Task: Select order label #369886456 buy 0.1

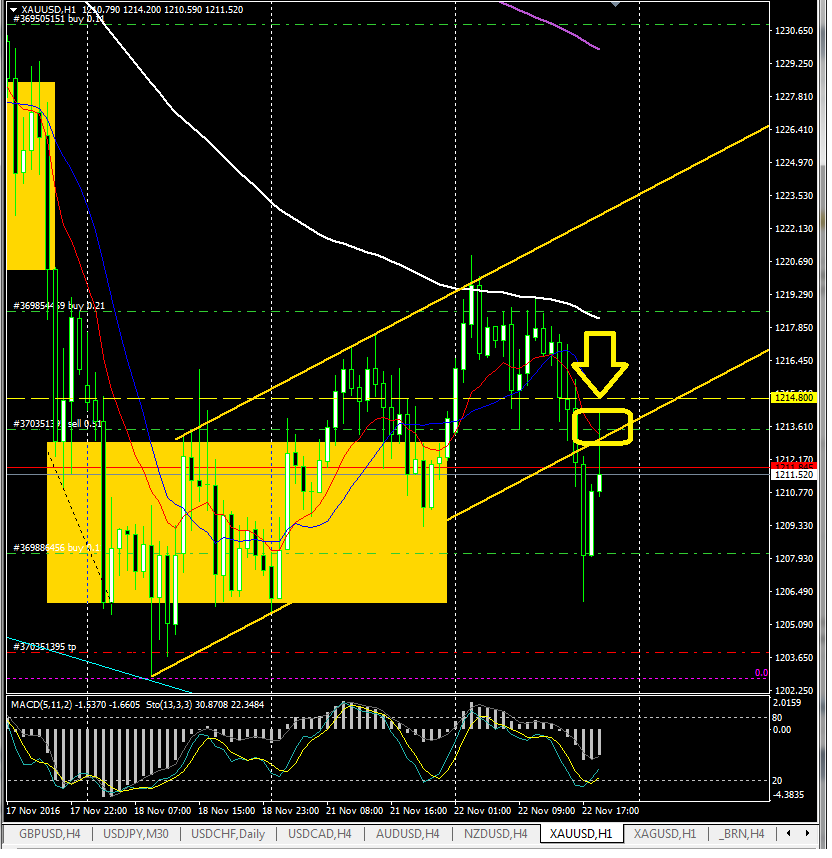Action: coord(56,548)
